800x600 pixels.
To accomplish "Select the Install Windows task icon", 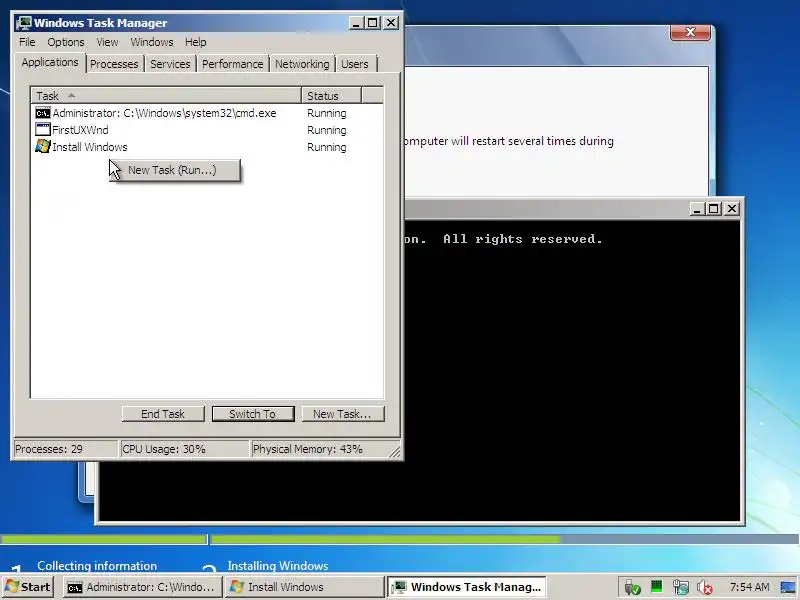I will (43, 146).
